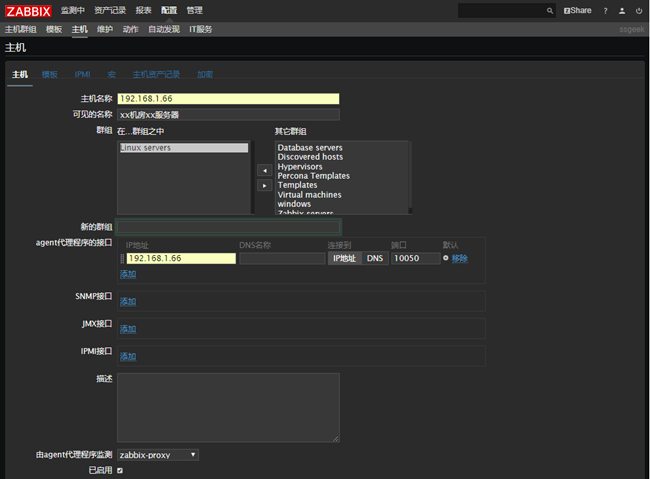Click 添加 link for SNMP接口
The width and height of the screenshot is (650, 479).
coord(128,302)
